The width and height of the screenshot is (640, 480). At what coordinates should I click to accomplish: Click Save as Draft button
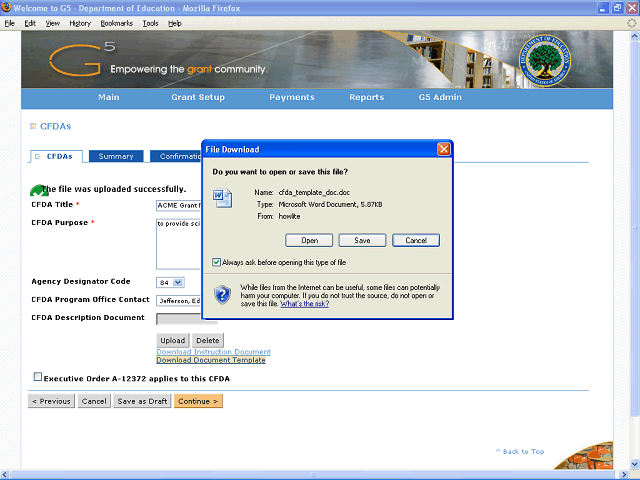pyautogui.click(x=142, y=401)
